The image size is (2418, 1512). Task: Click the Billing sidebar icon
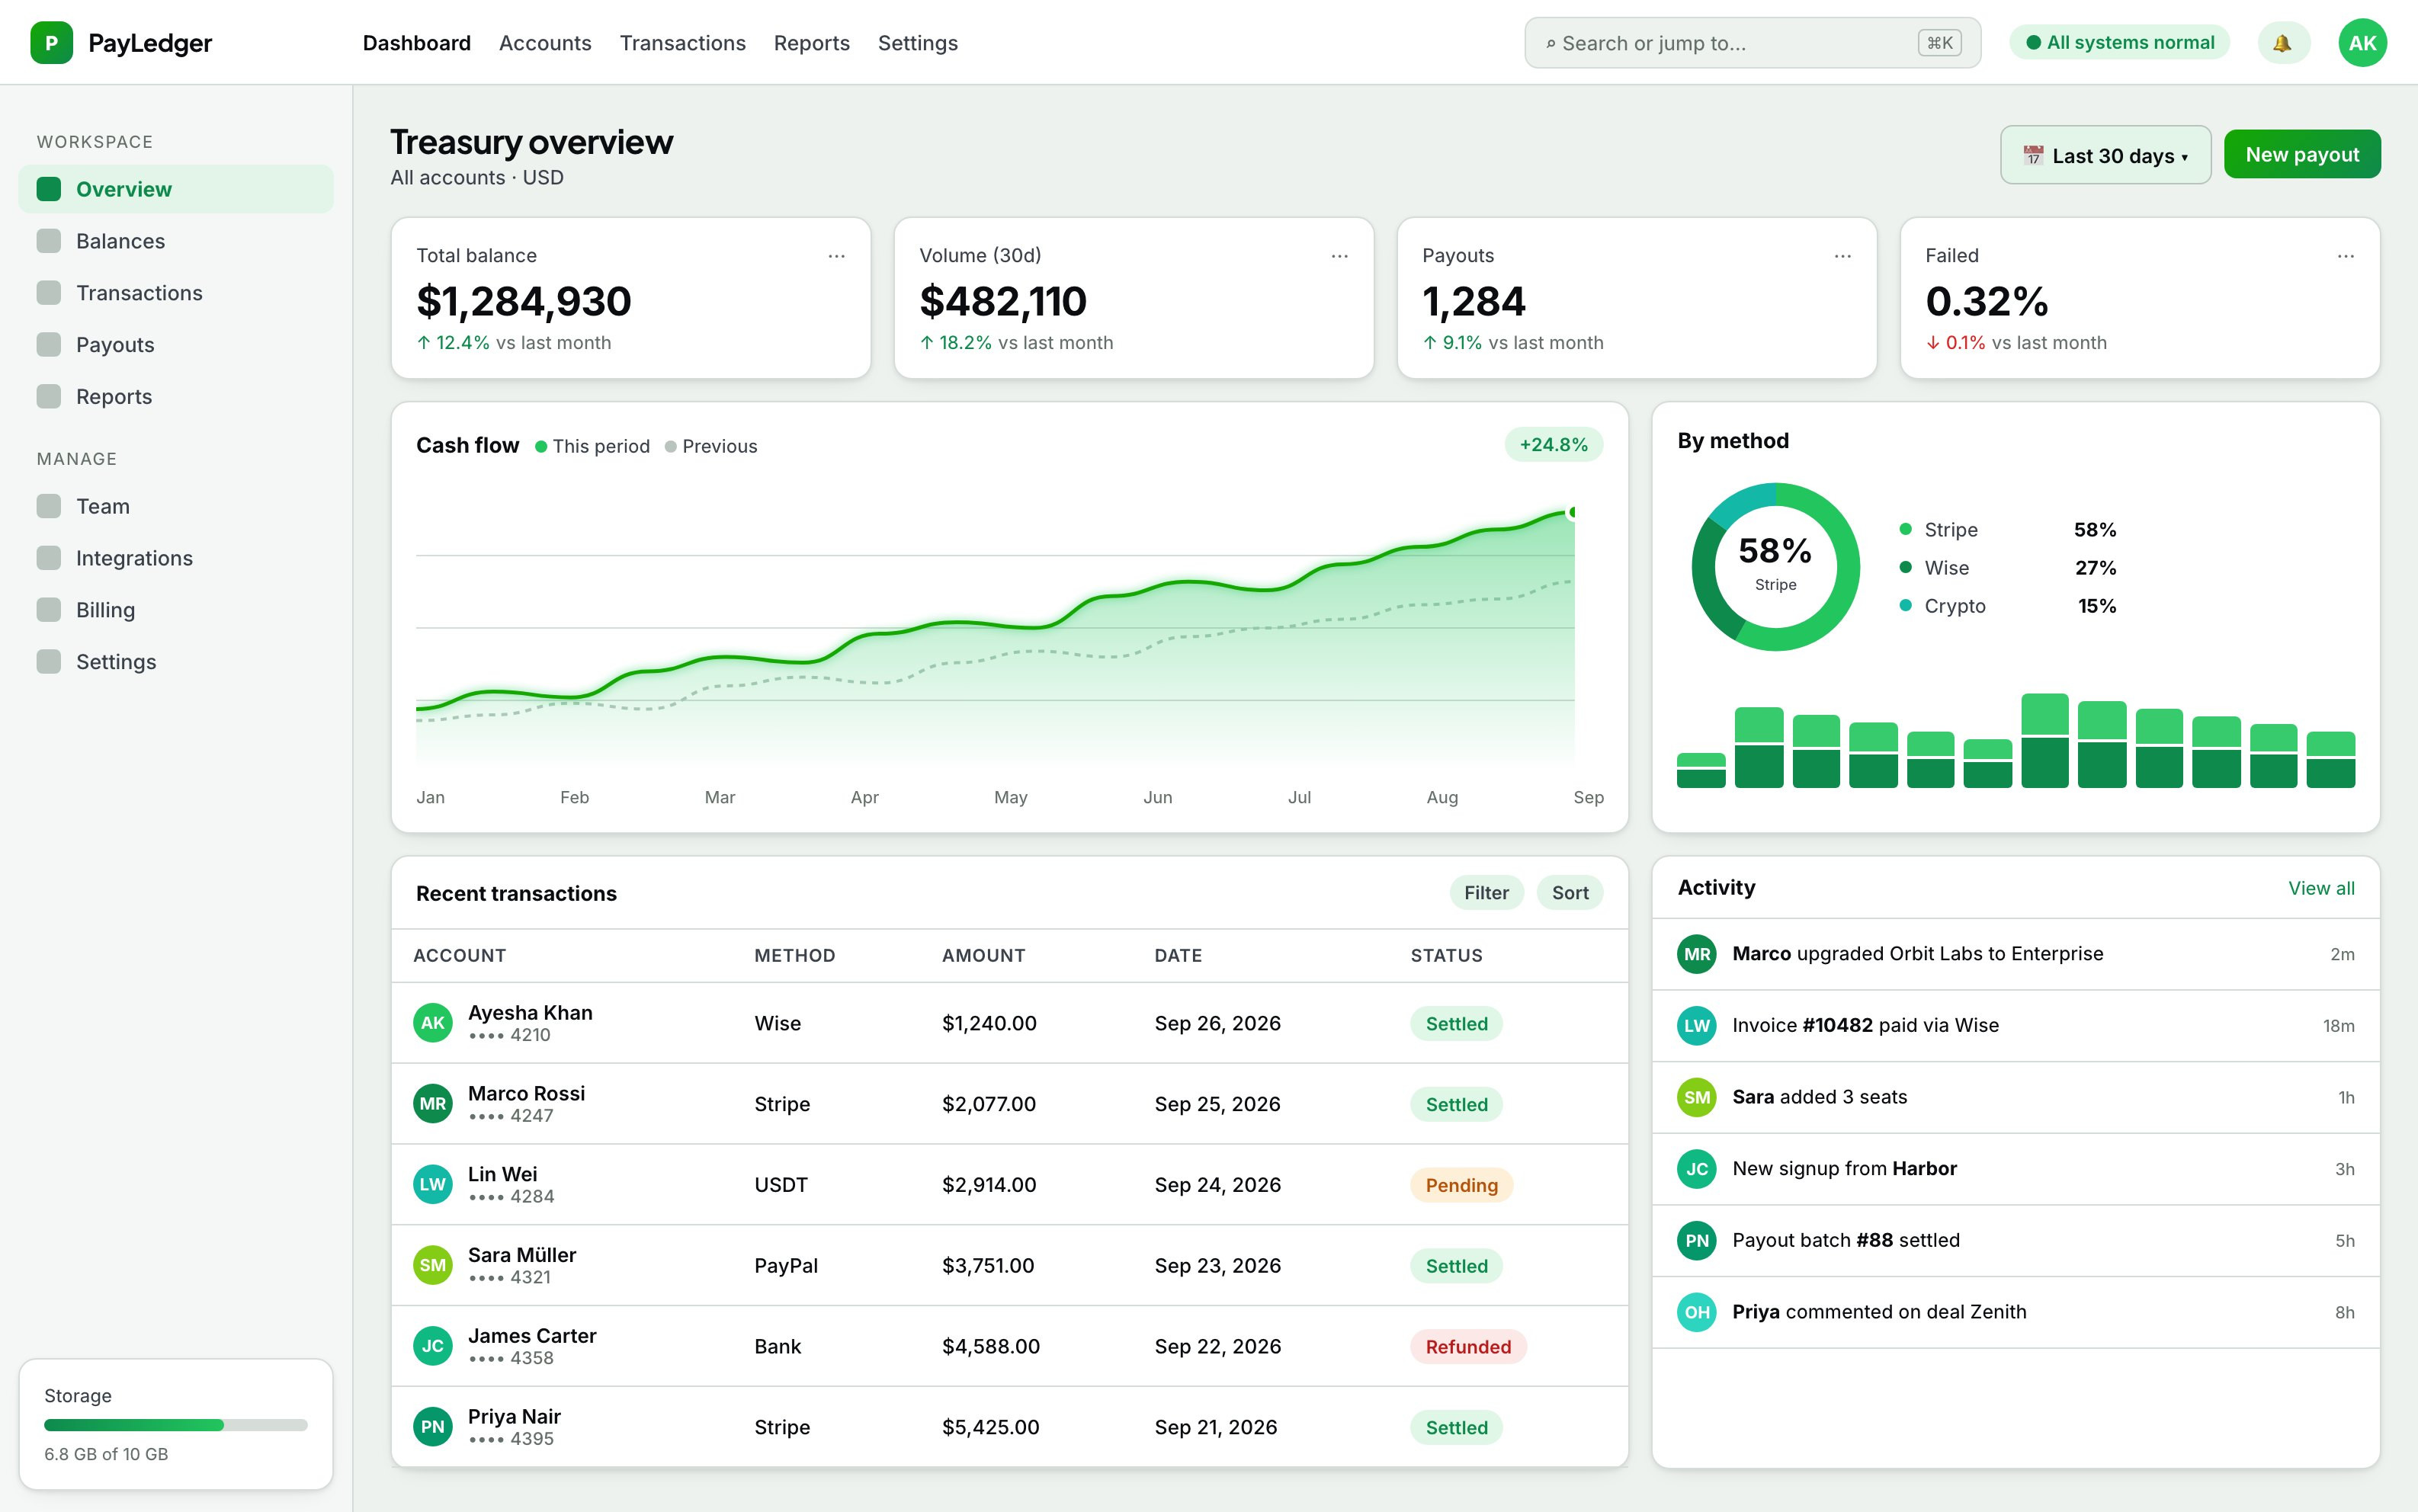(x=49, y=610)
